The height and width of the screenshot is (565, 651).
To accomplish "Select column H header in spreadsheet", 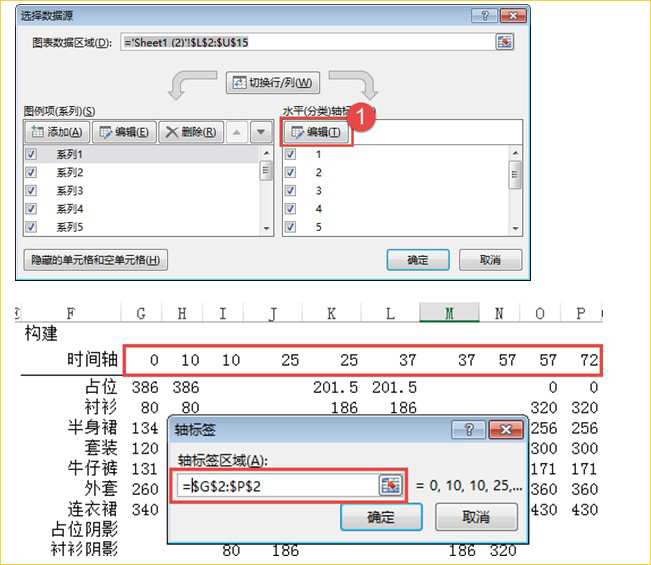I will (182, 313).
